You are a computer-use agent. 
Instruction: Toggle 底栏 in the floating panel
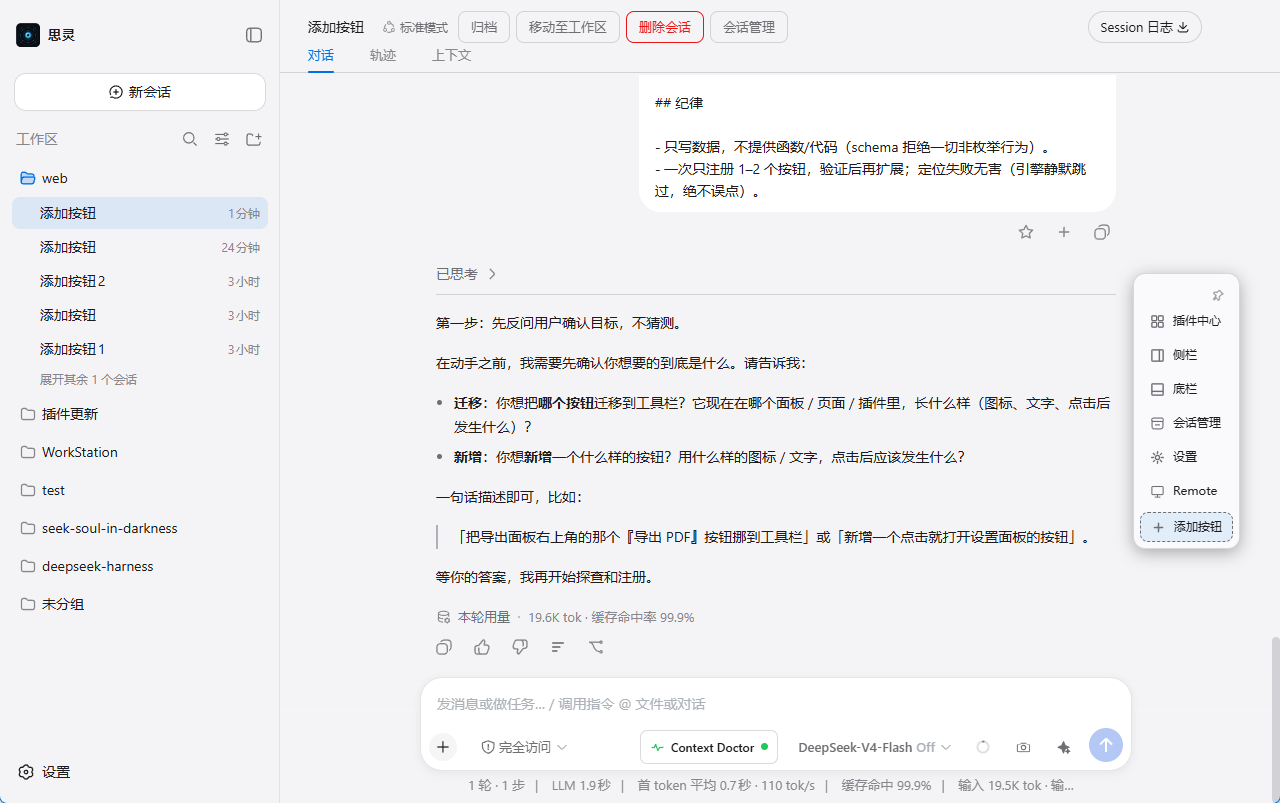[x=1186, y=389]
